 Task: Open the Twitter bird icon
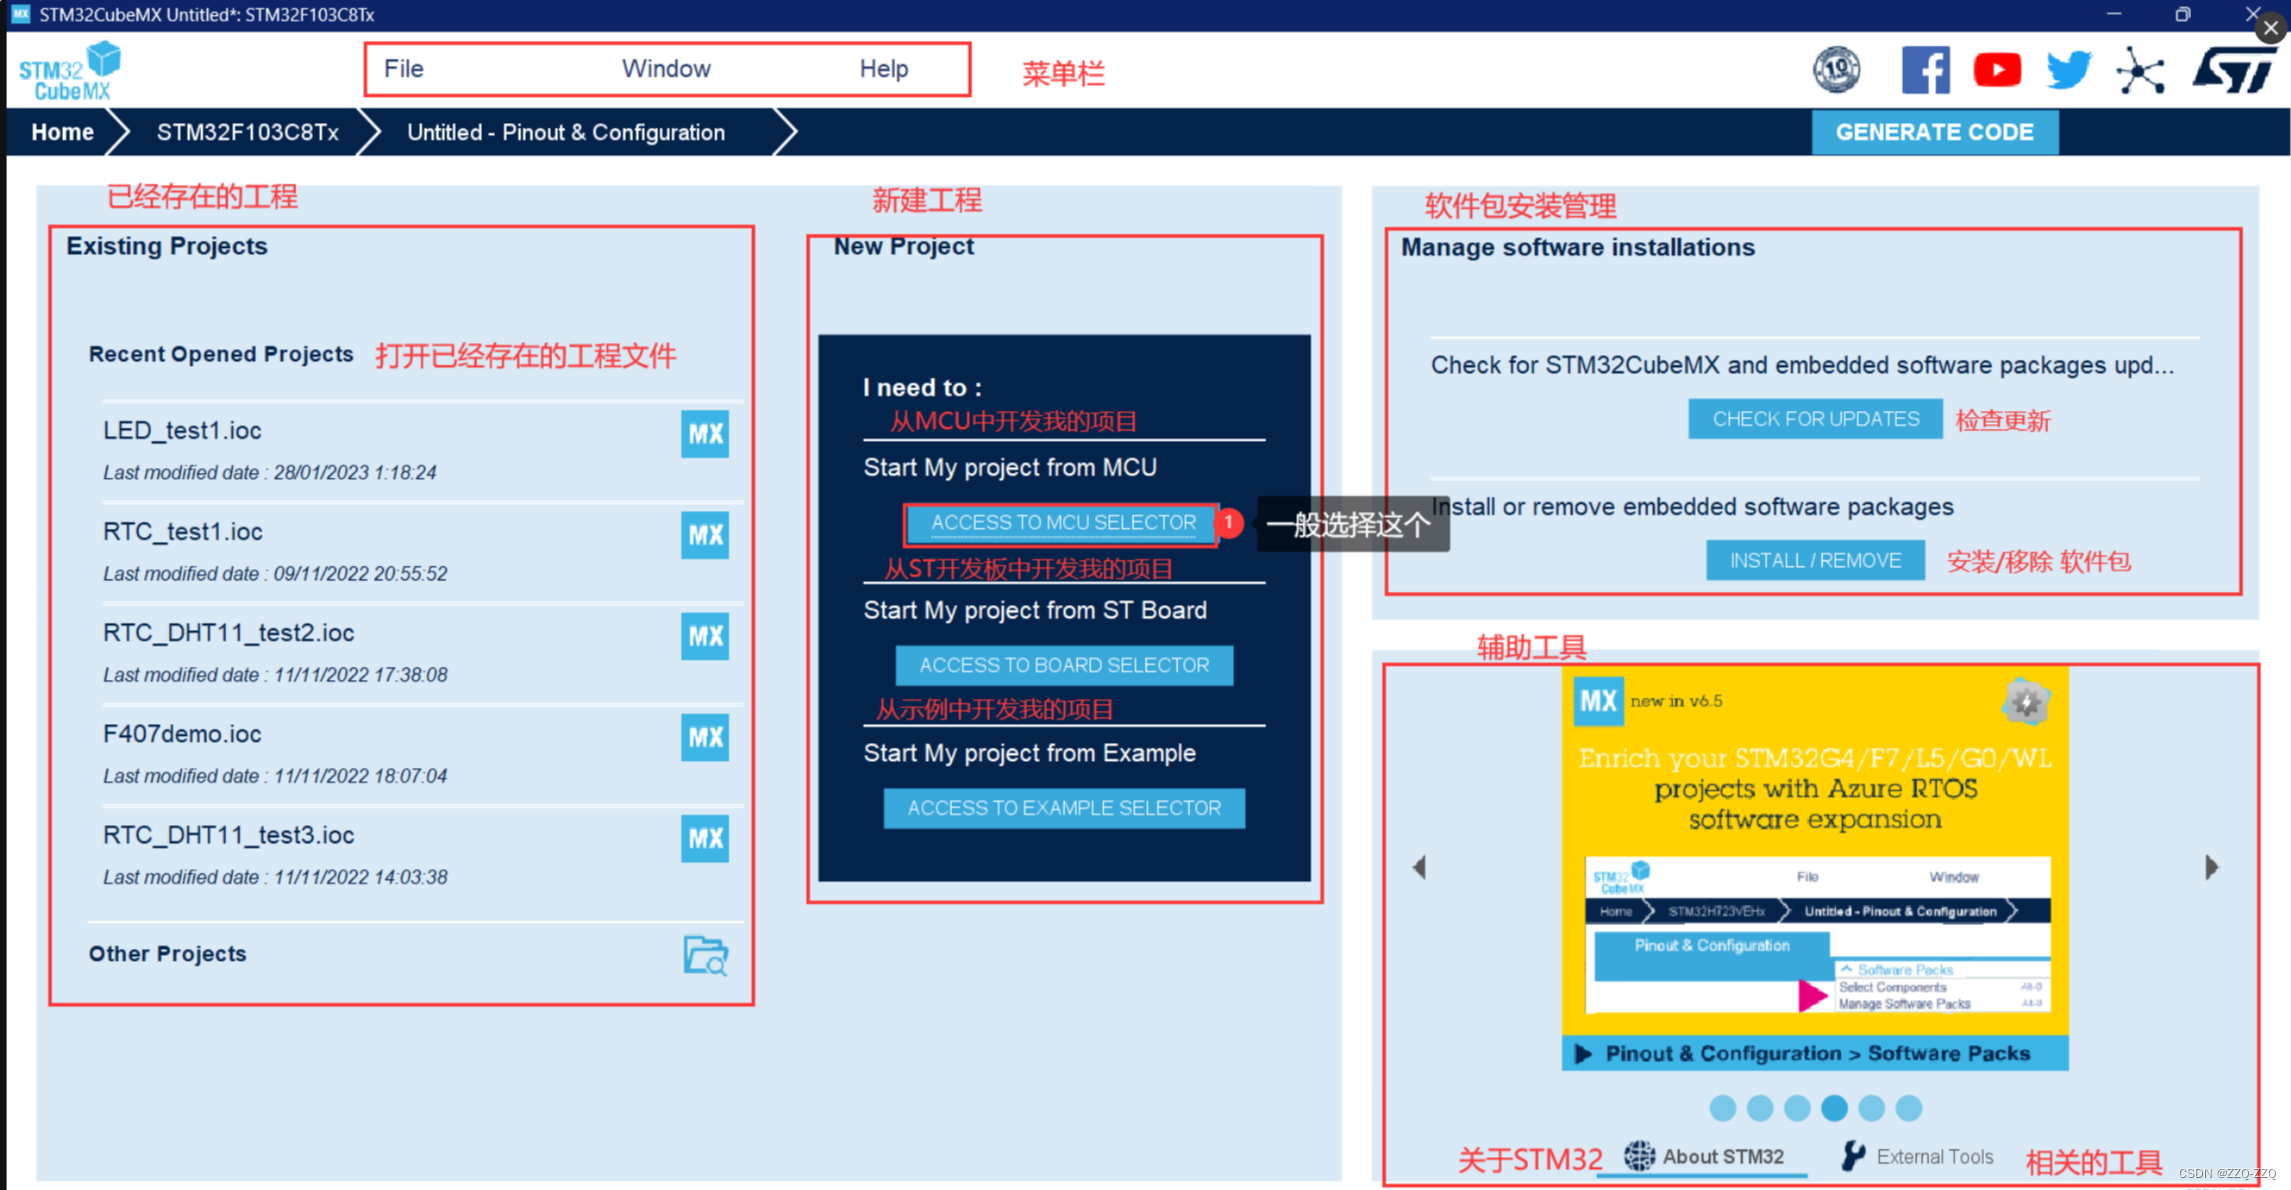click(2068, 70)
